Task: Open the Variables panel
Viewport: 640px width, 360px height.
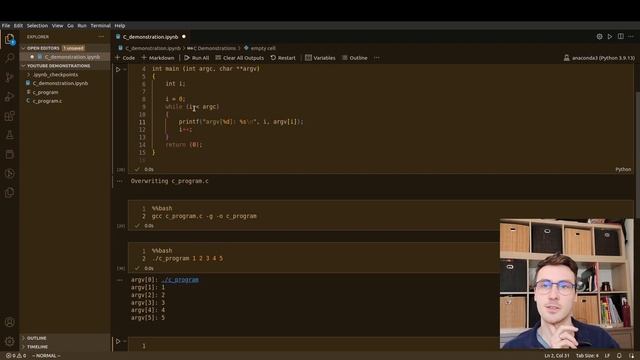Action: tap(320, 58)
